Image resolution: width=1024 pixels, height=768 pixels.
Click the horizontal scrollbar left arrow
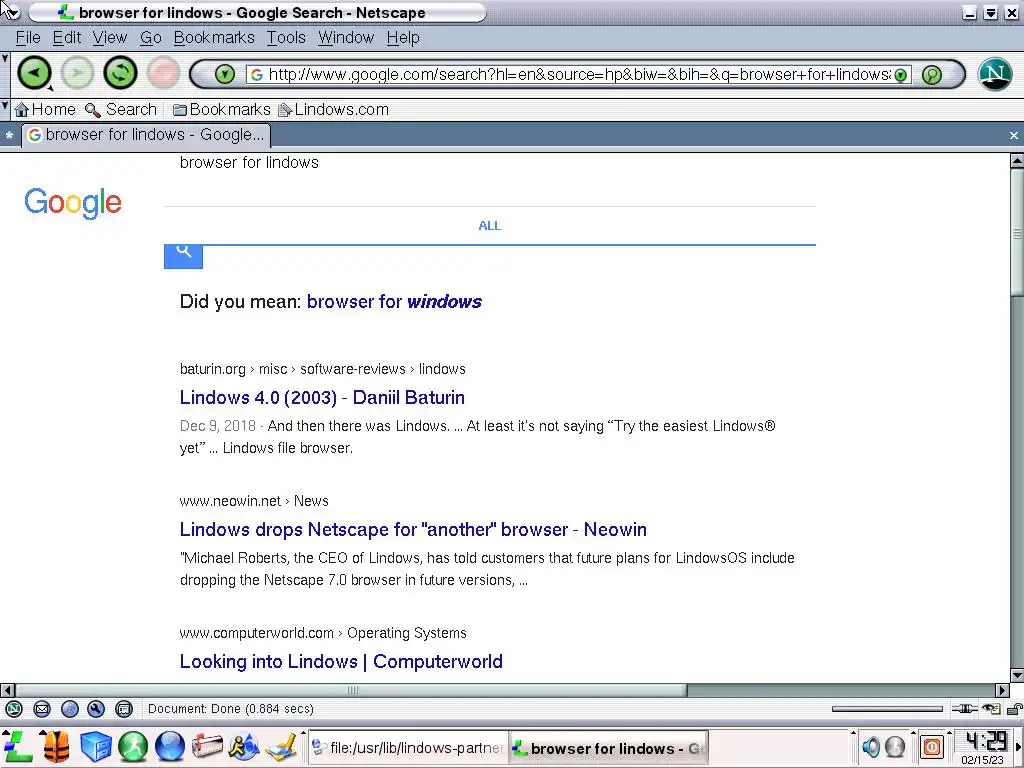(7, 690)
